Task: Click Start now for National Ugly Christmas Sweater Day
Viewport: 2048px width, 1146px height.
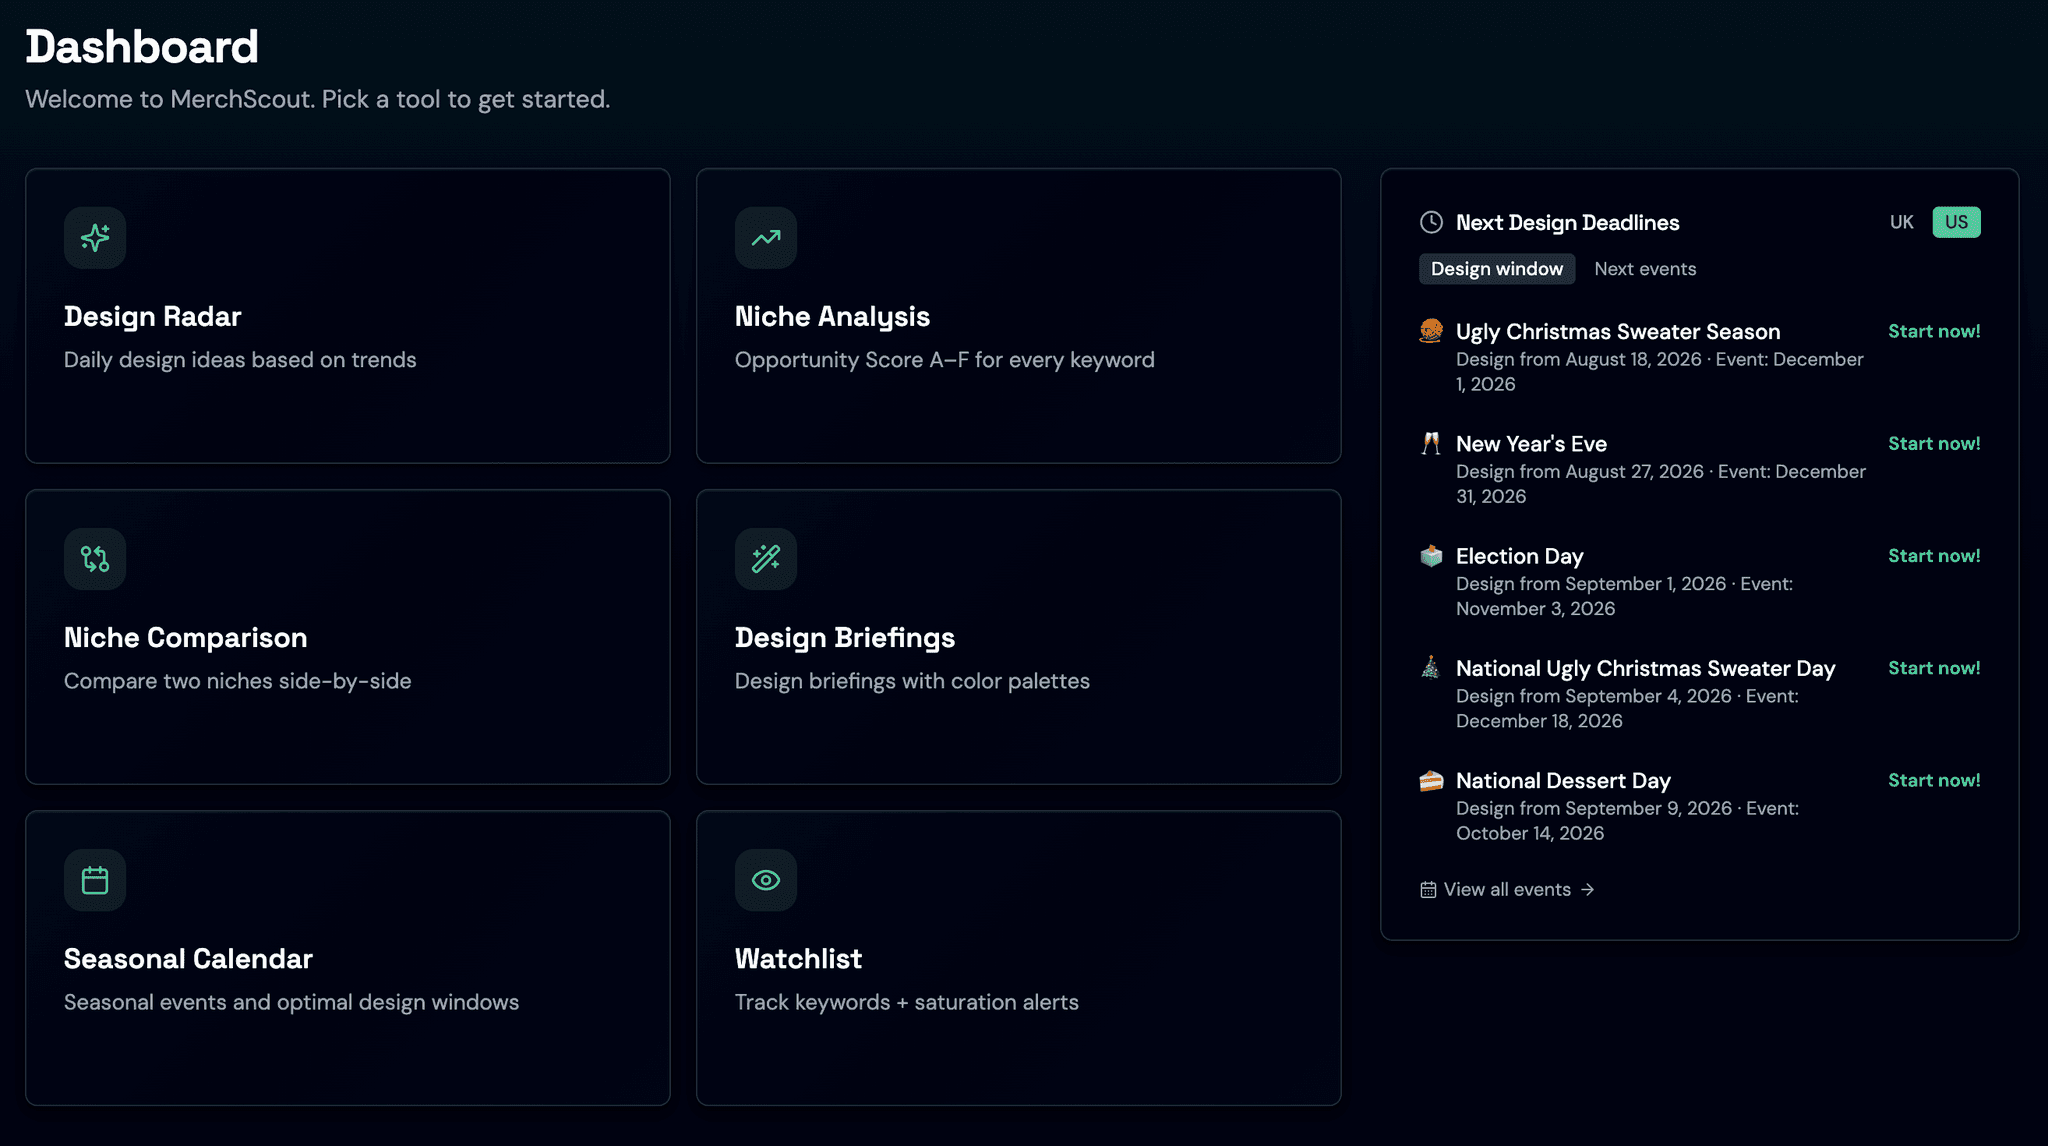Action: pos(1934,667)
